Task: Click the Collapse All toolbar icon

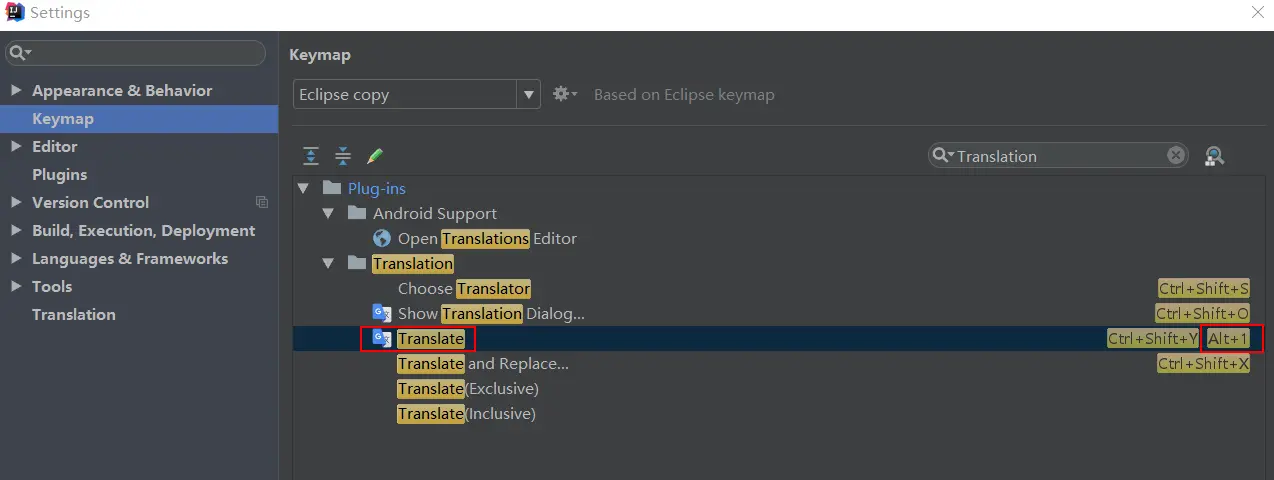Action: (343, 156)
